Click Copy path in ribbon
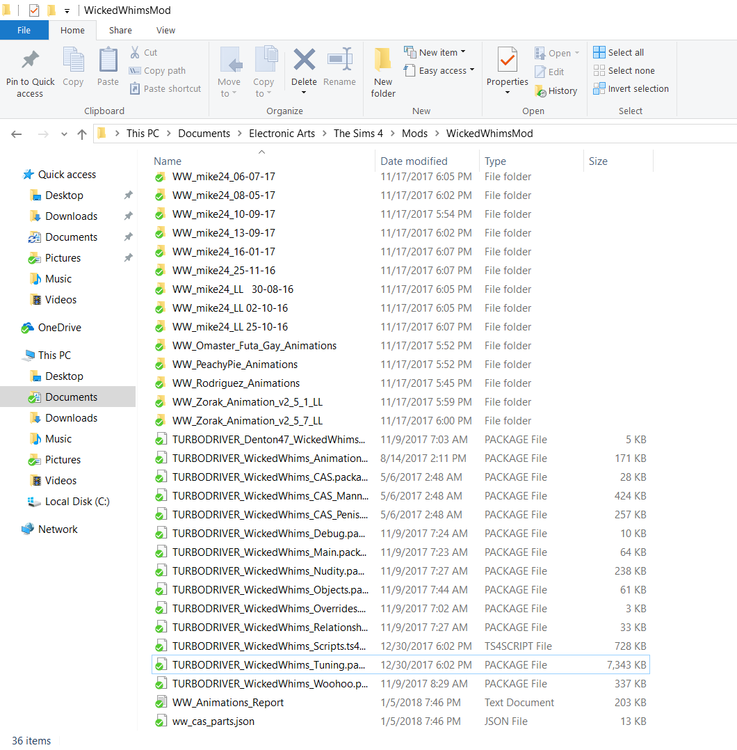The height and width of the screenshot is (750, 737). tap(157, 71)
